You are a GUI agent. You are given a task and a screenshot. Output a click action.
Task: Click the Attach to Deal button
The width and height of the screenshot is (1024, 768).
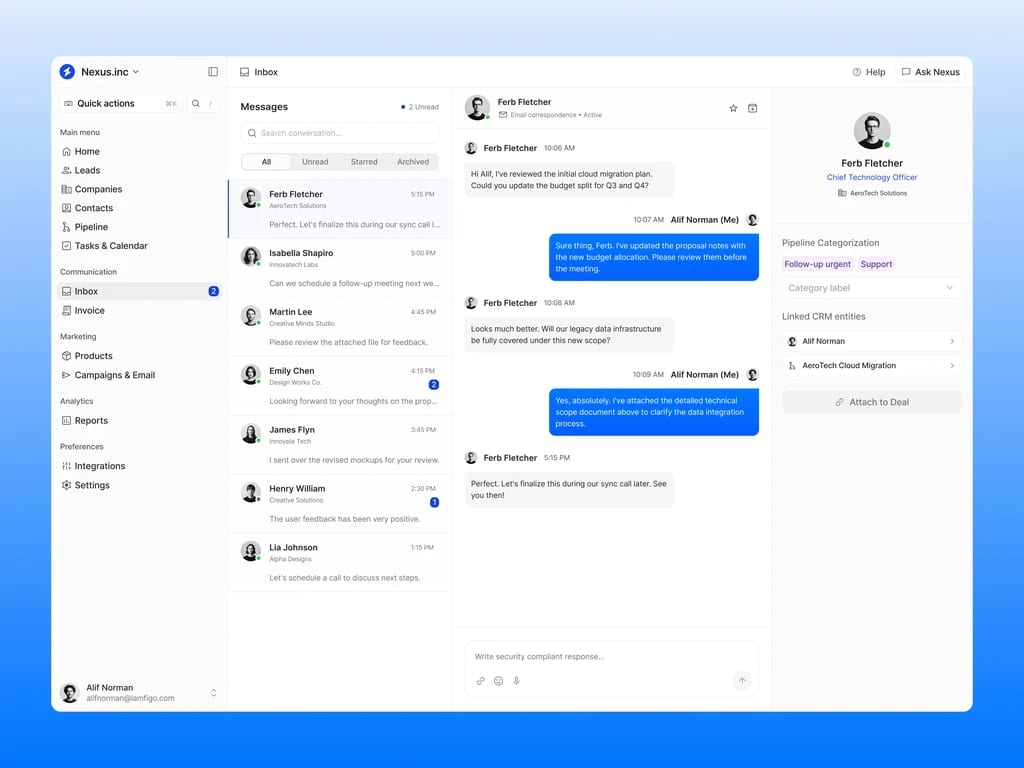point(871,402)
